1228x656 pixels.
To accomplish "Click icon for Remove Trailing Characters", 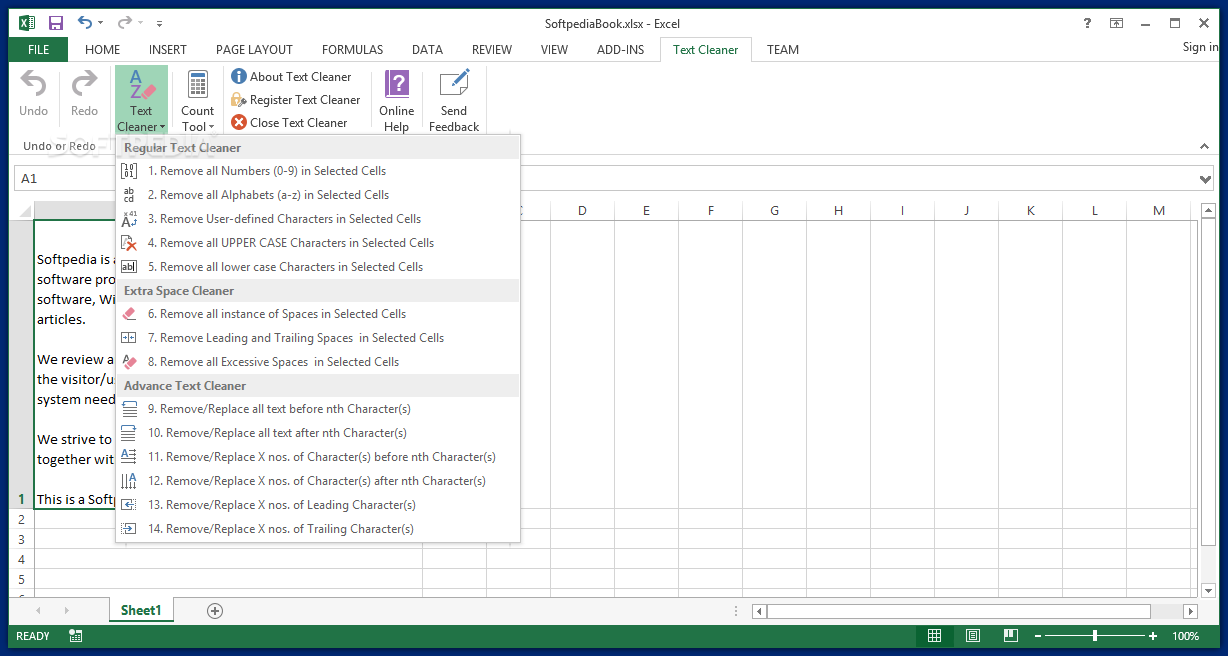I will (x=129, y=529).
